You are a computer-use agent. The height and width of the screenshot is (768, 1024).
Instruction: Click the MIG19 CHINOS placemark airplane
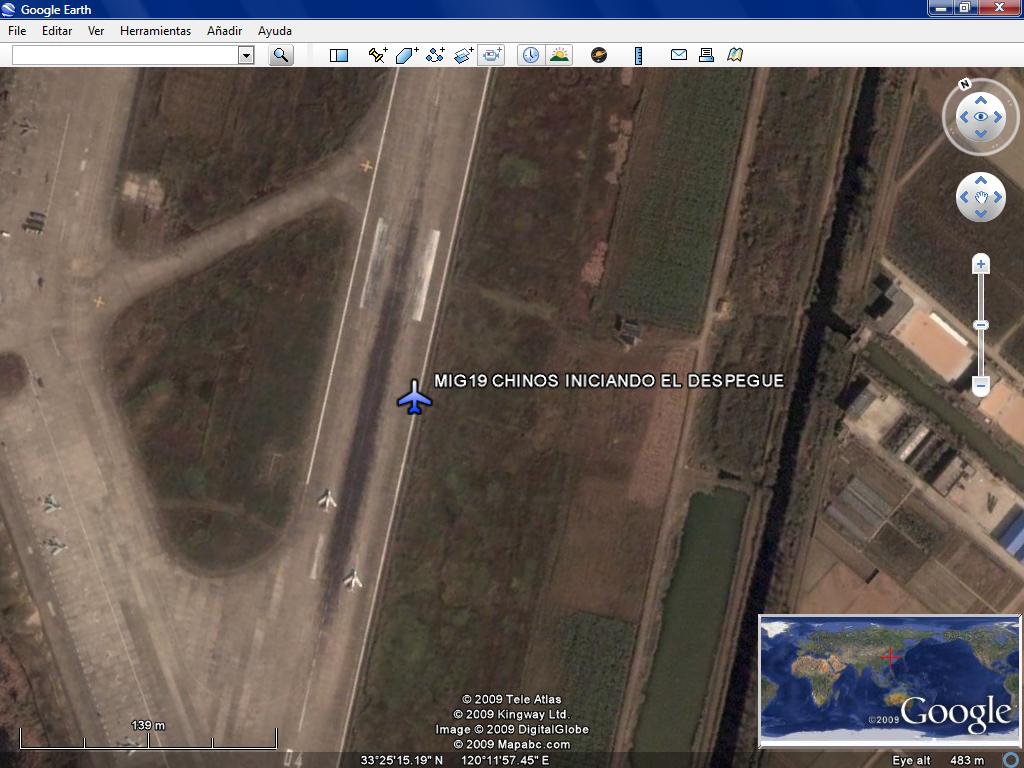click(414, 397)
